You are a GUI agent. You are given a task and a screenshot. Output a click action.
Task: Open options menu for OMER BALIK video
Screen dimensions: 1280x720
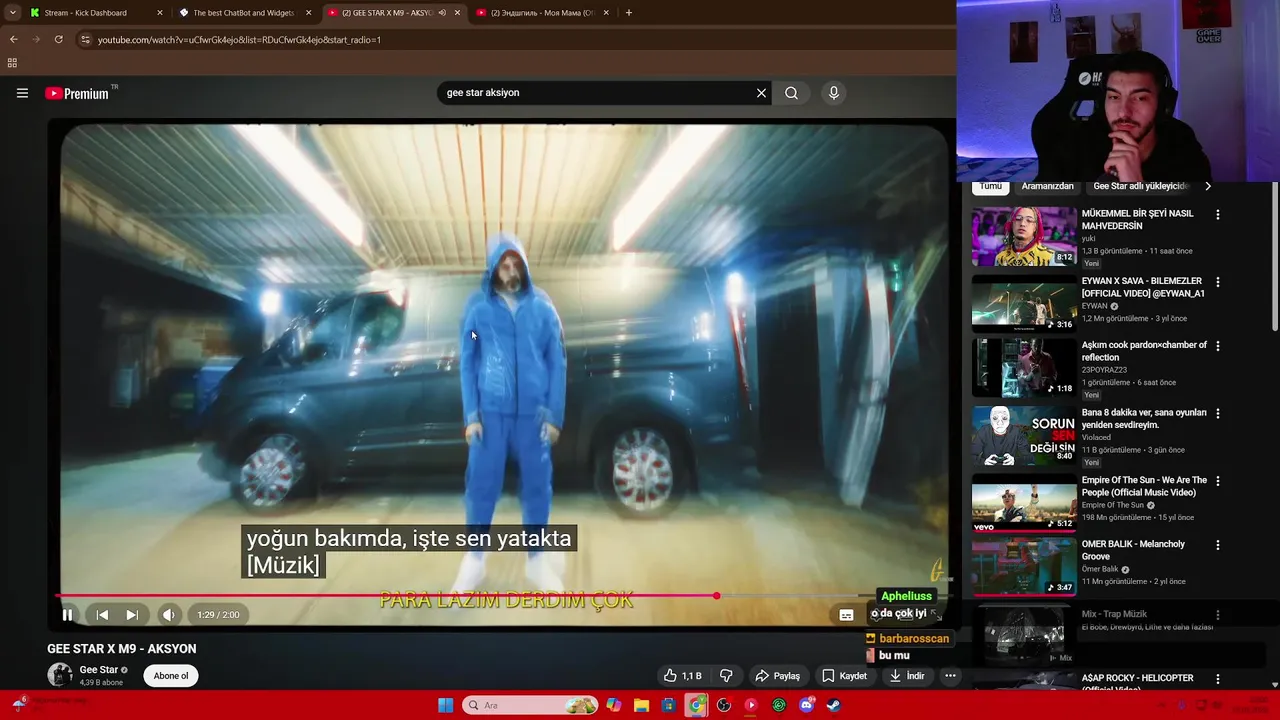point(1217,545)
